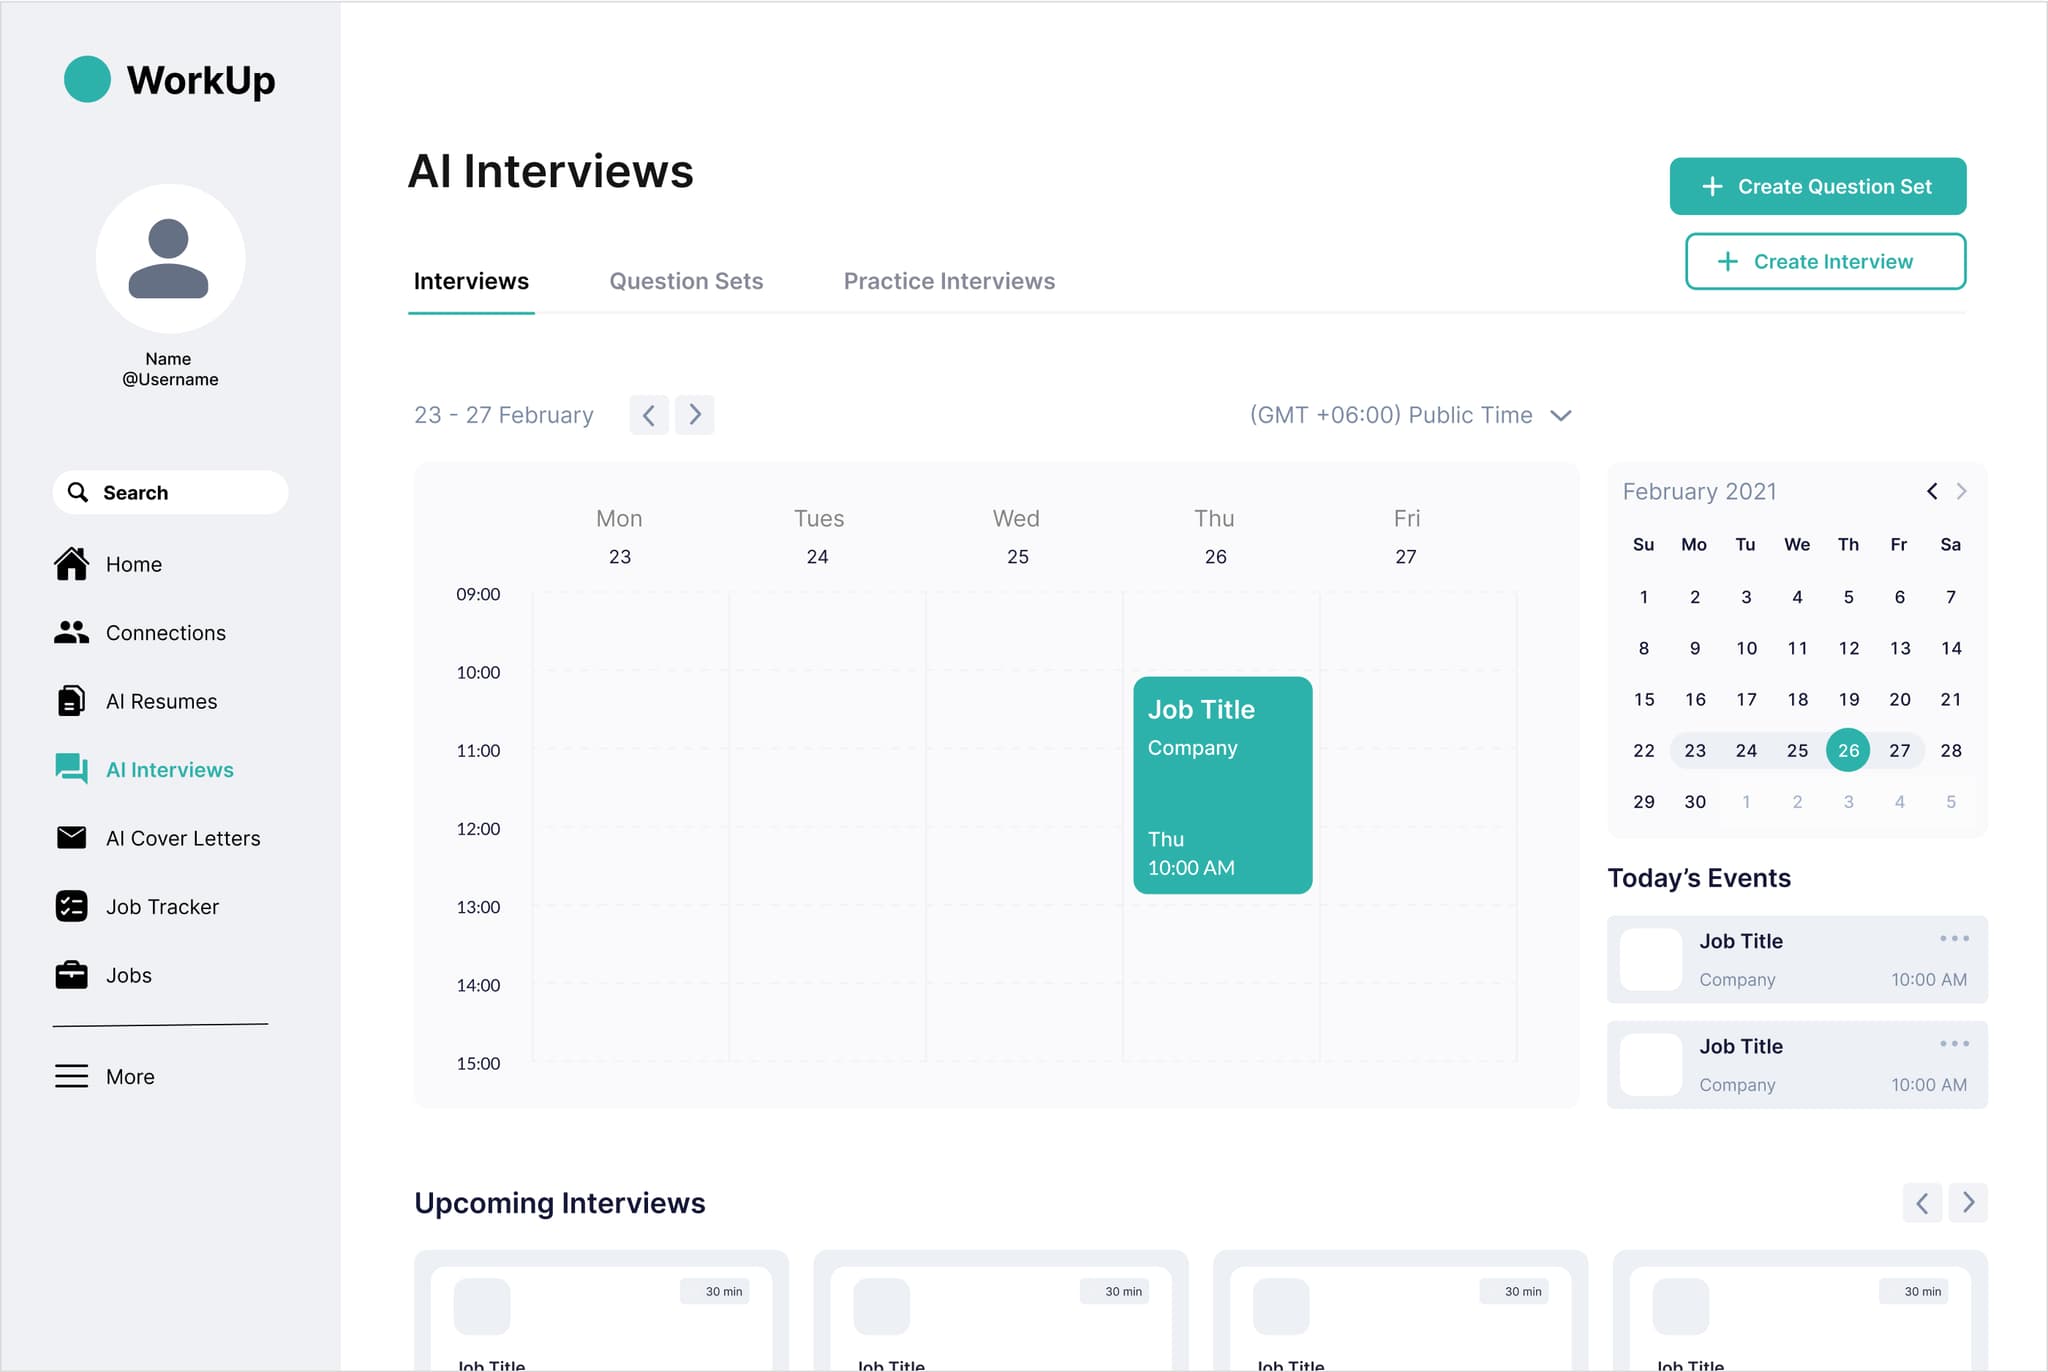2048x1372 pixels.
Task: Select the Home icon in sidebar
Action: tap(72, 564)
